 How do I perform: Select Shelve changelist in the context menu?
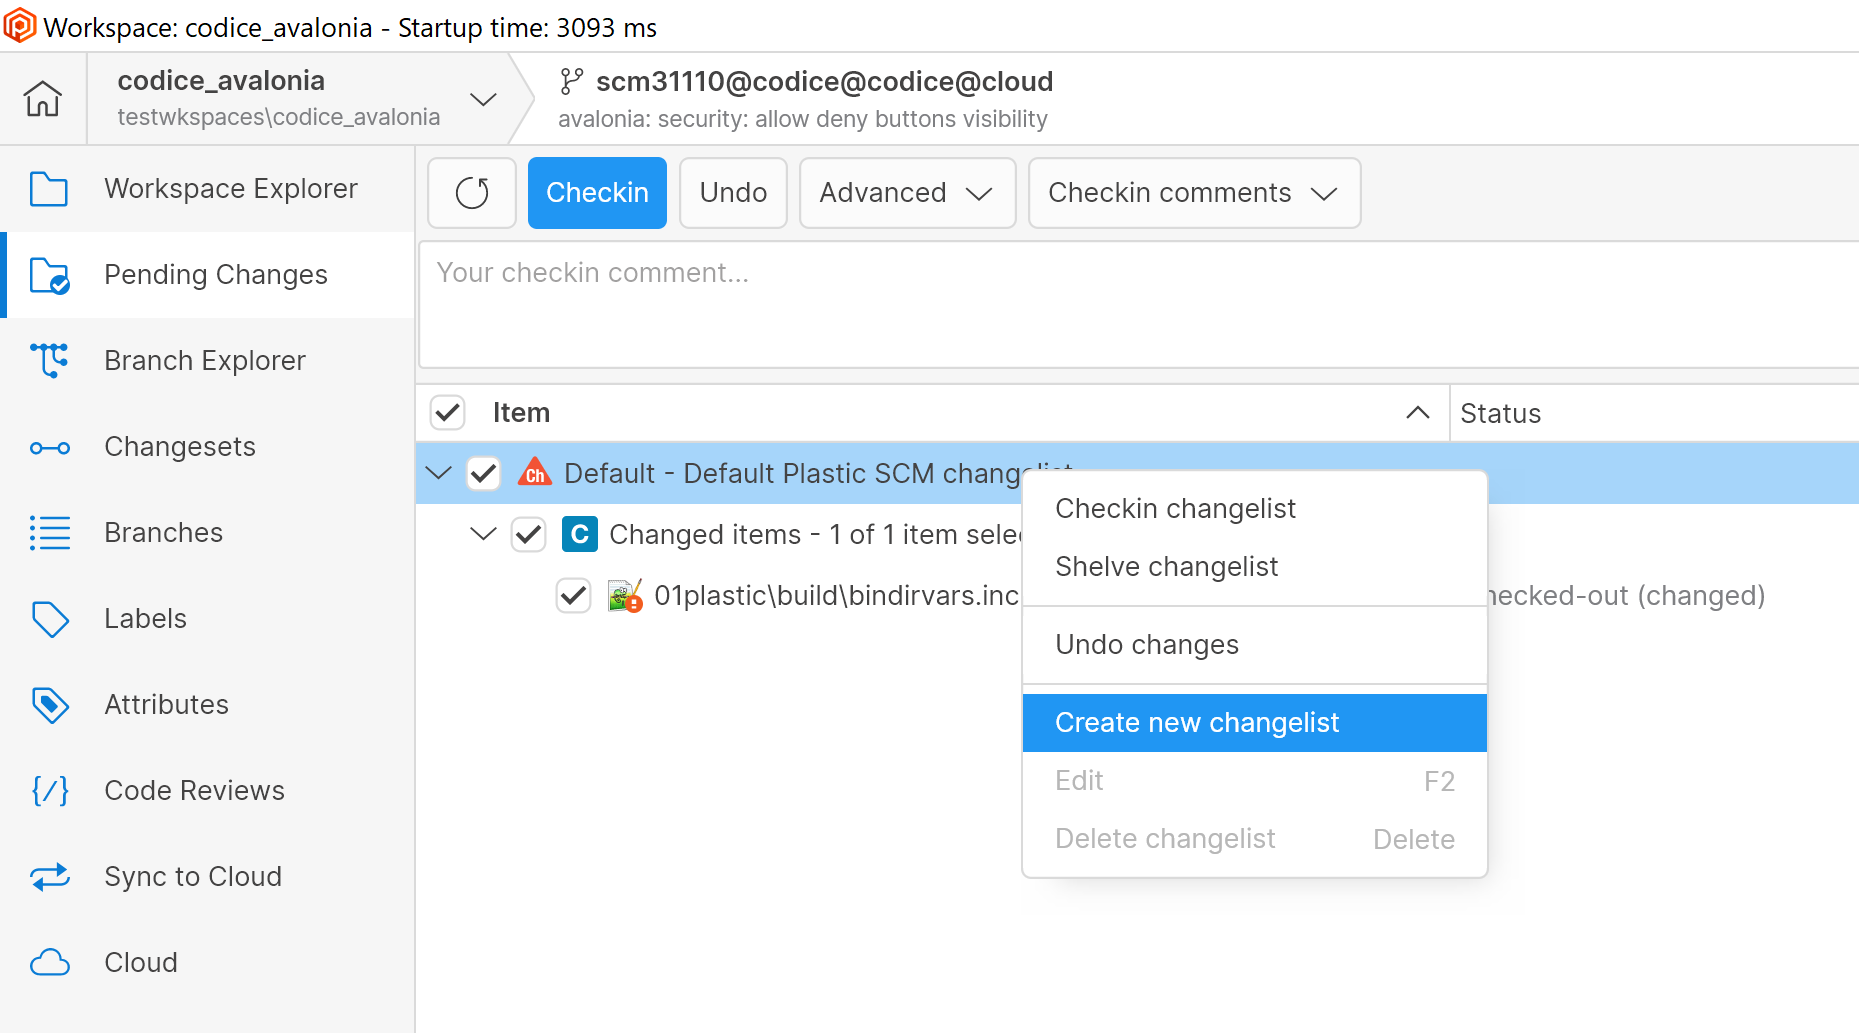1166,566
